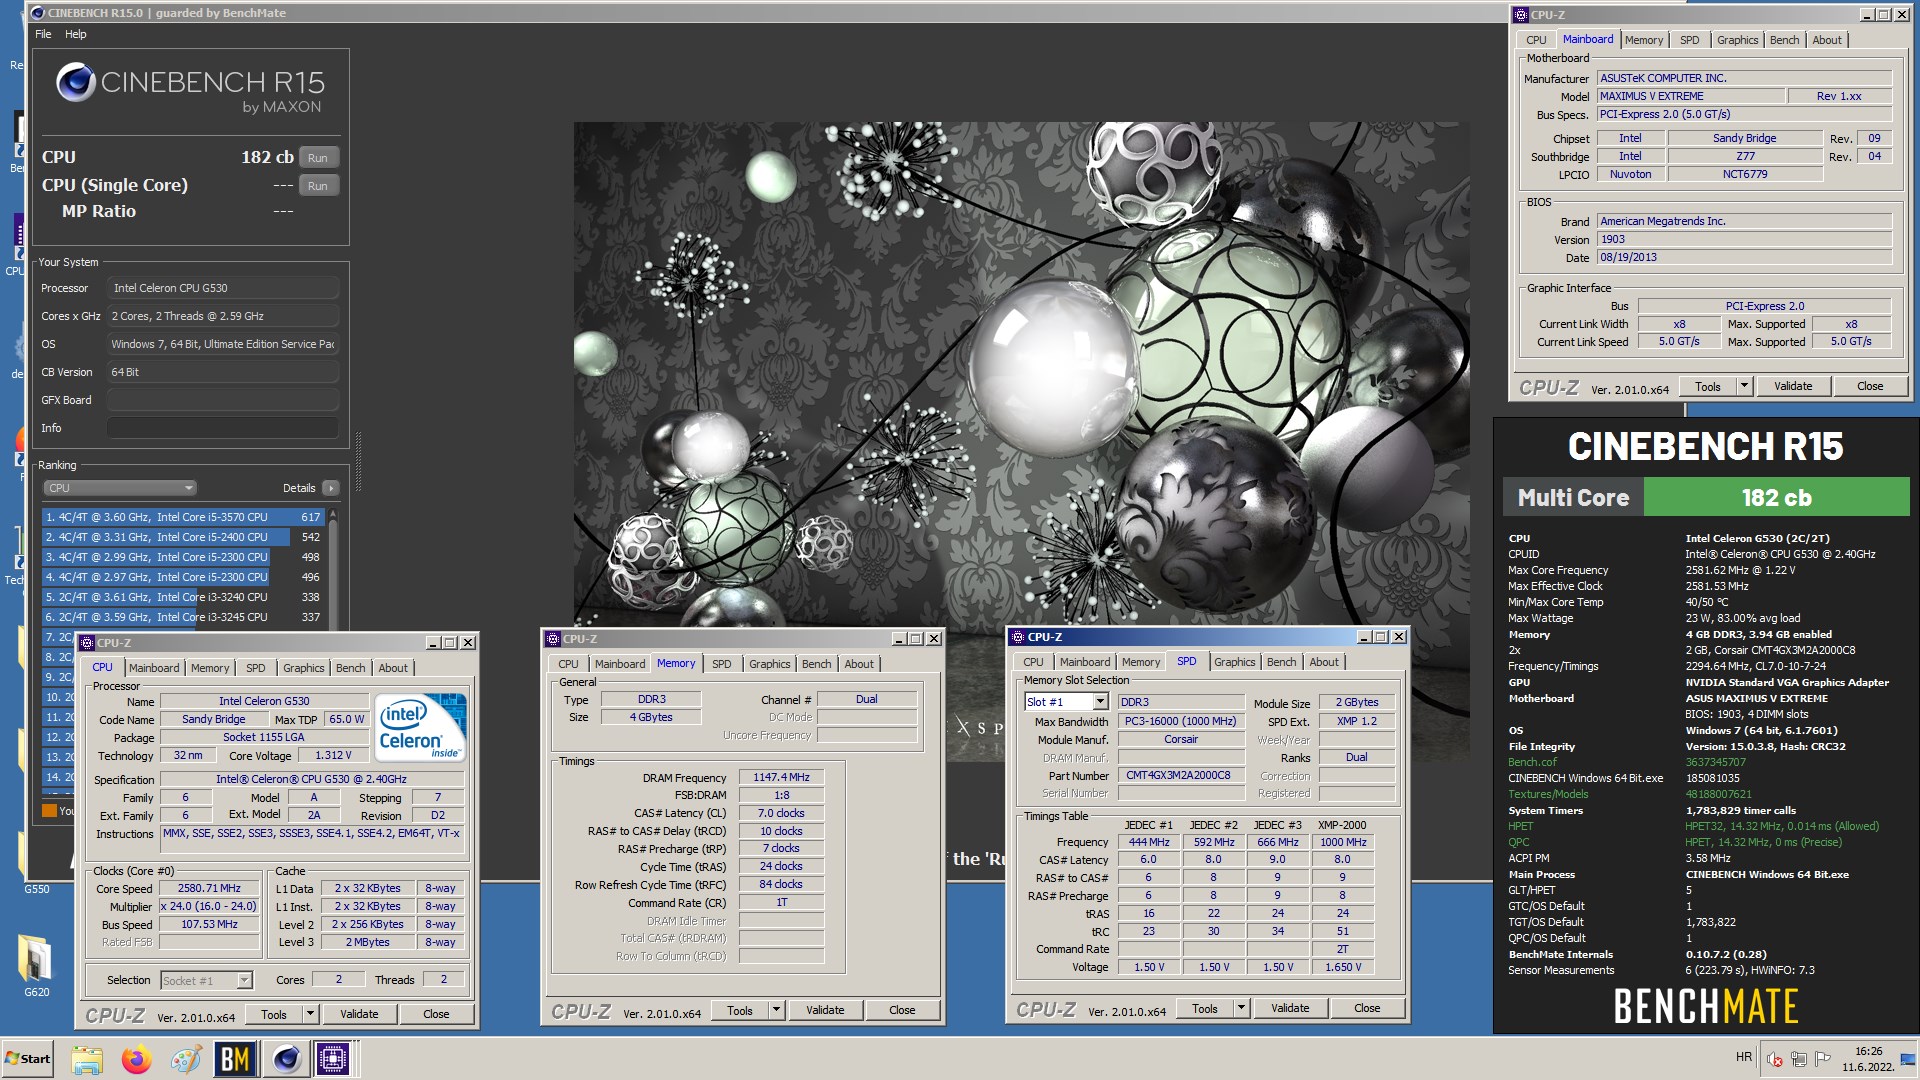Click the network tray icon

click(1799, 1059)
